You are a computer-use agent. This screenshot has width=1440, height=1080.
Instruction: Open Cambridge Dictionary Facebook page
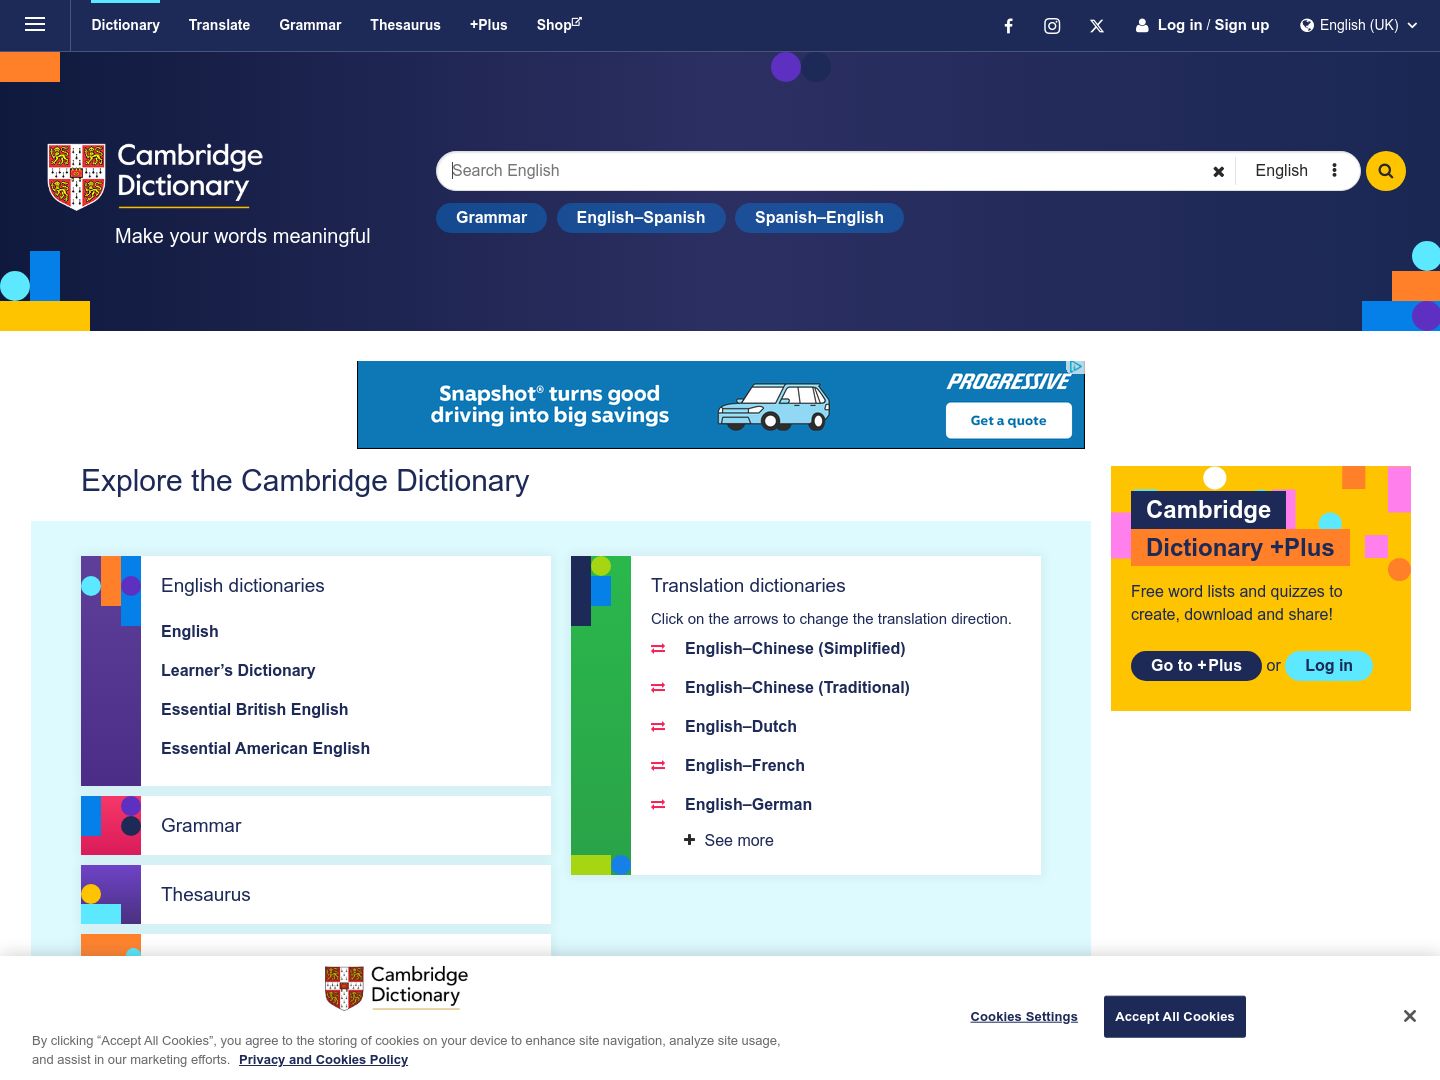pyautogui.click(x=1008, y=26)
